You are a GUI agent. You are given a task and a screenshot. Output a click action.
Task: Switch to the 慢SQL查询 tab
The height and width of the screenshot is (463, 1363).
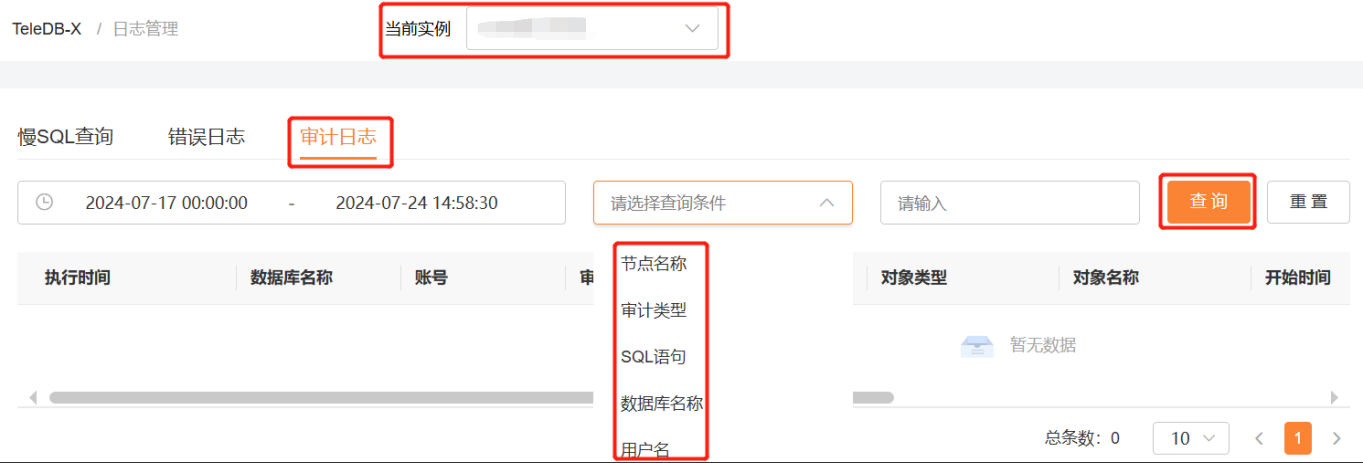pos(66,137)
